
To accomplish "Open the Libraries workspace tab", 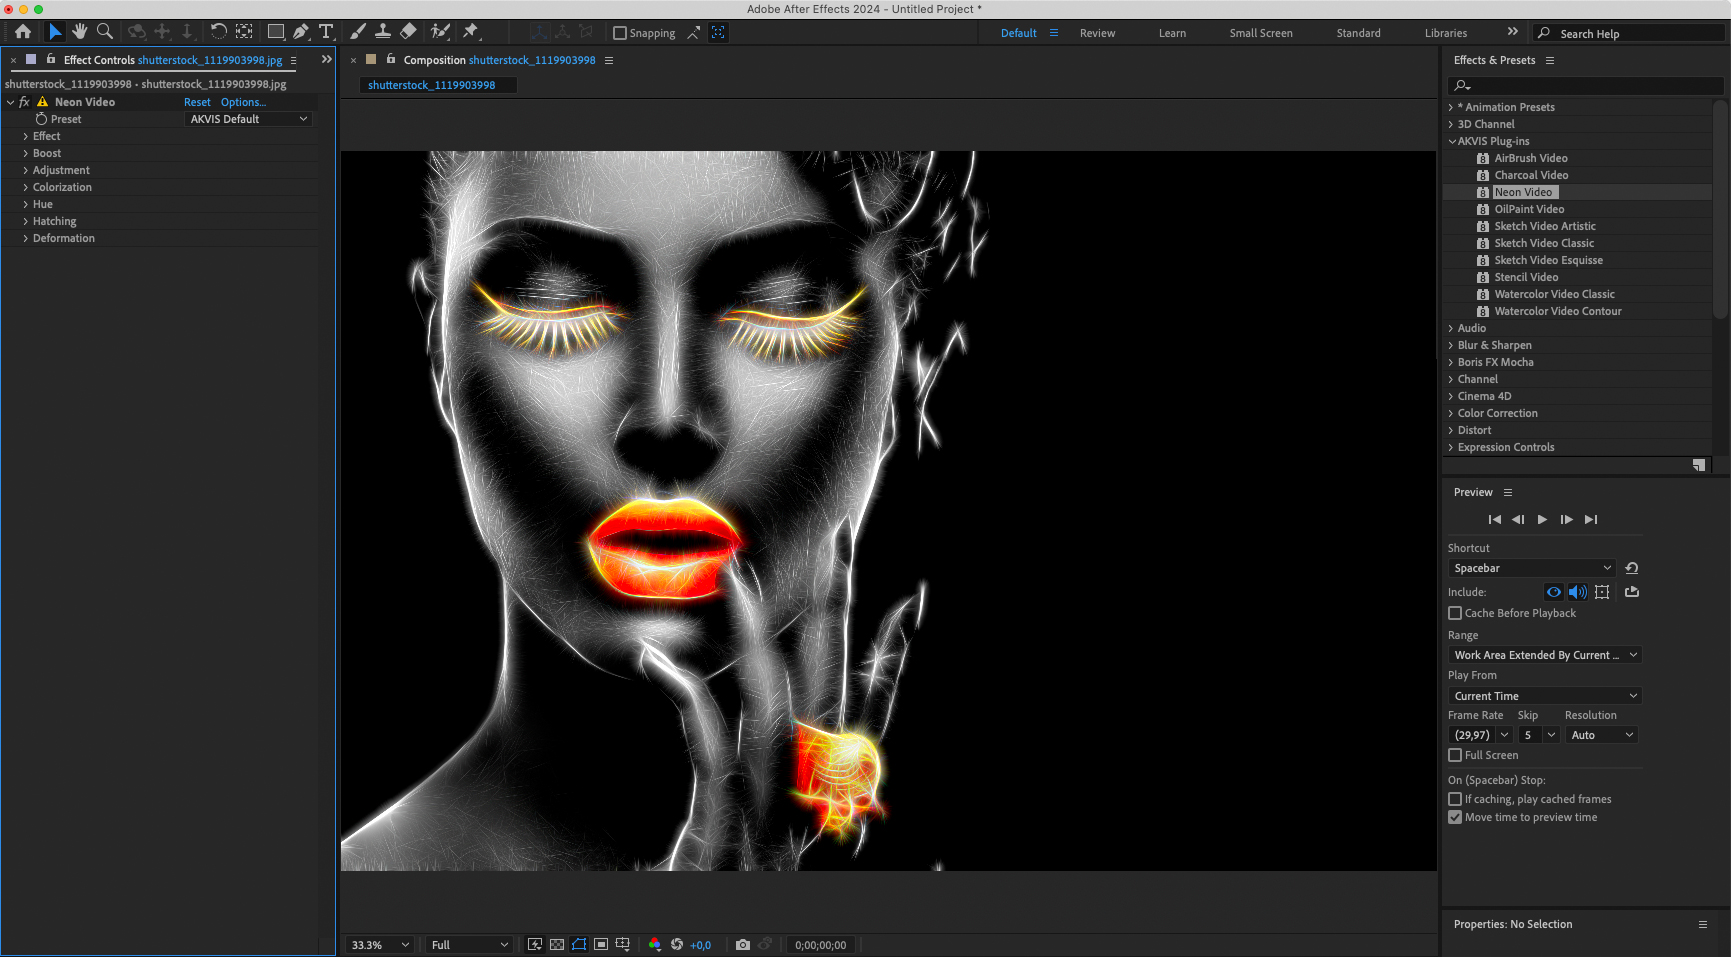I will [x=1446, y=33].
